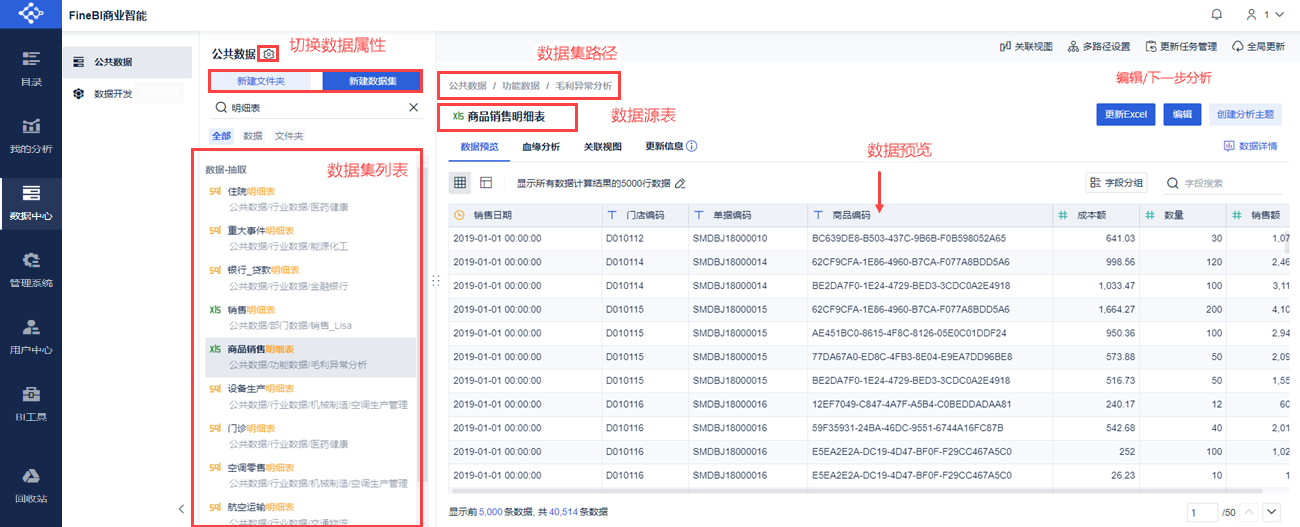The image size is (1300, 527).
Task: Switch to table grid view icon
Action: [460, 183]
